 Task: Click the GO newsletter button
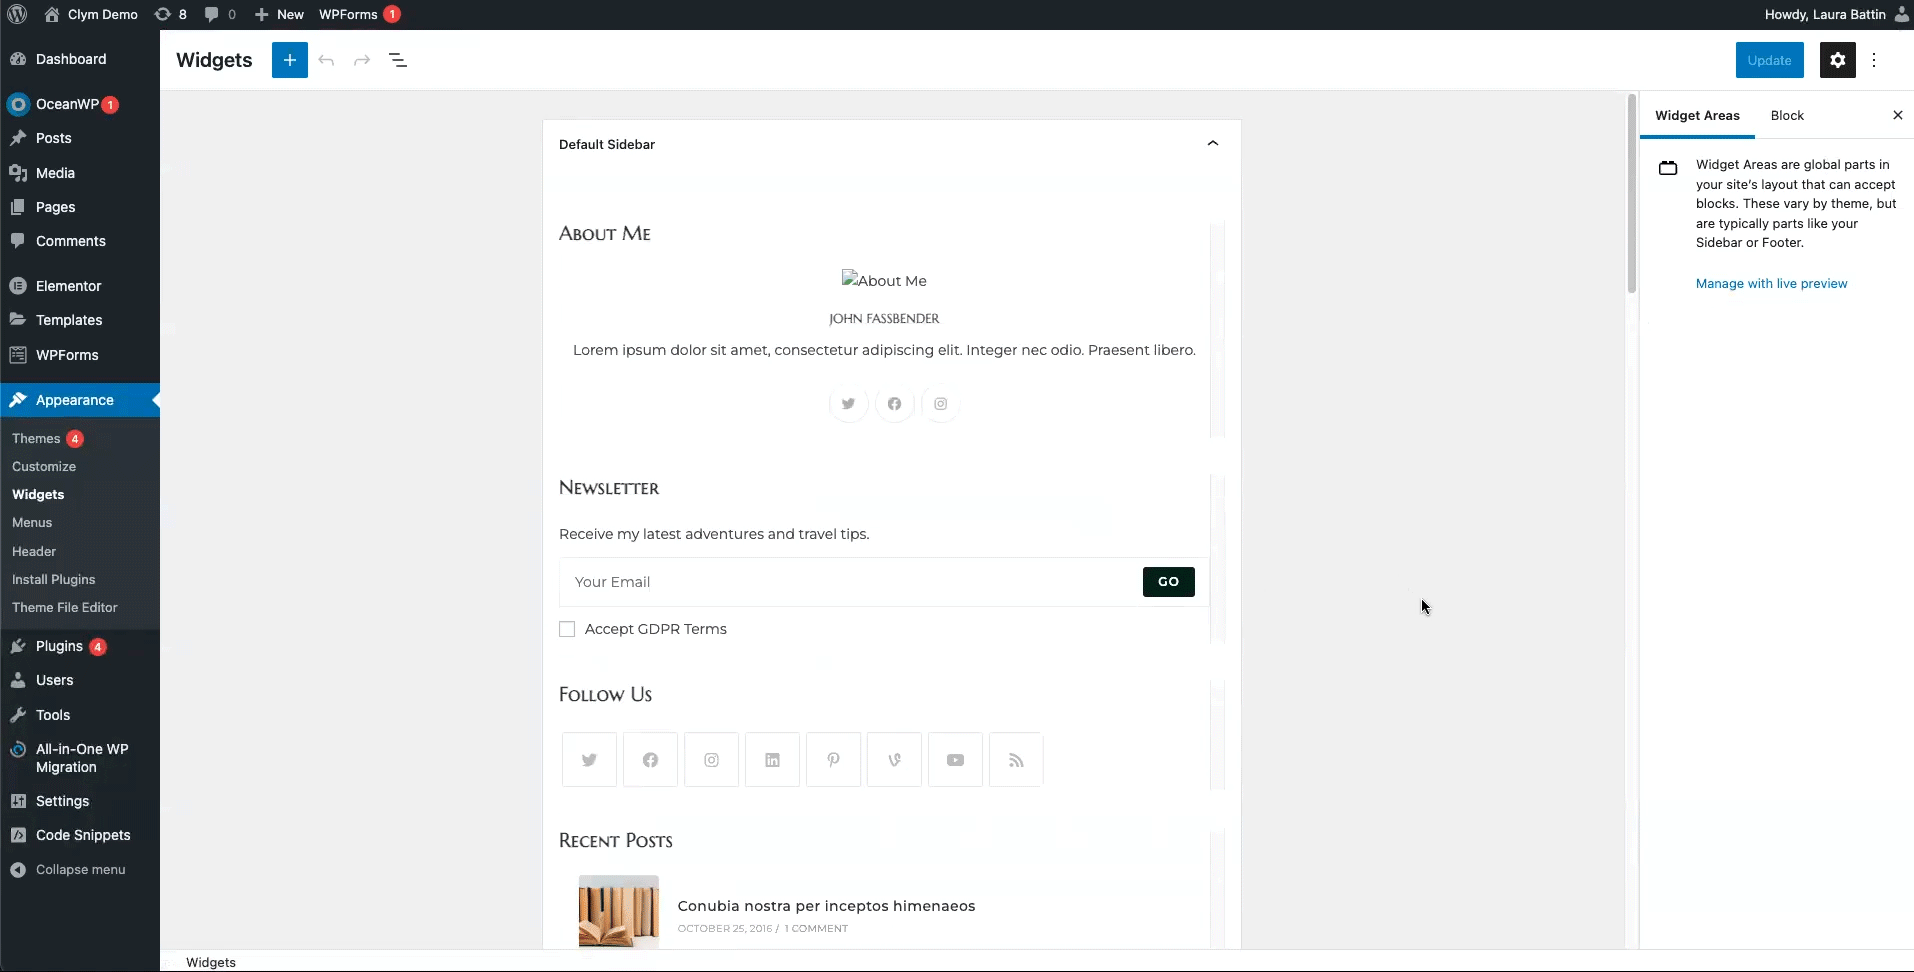[x=1168, y=581]
